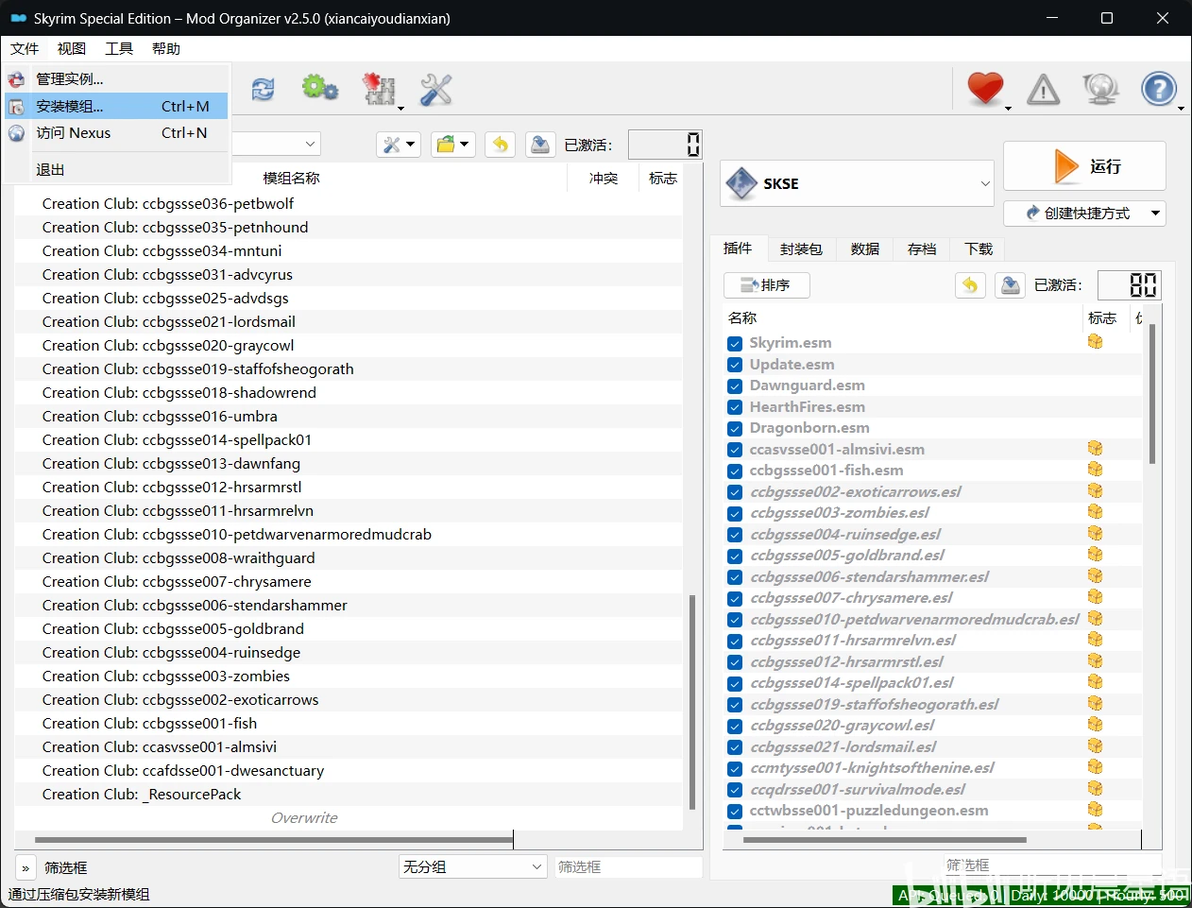Open dropdown arrow beside the heart icon
Screen dimensions: 1192x908
(x=1008, y=109)
